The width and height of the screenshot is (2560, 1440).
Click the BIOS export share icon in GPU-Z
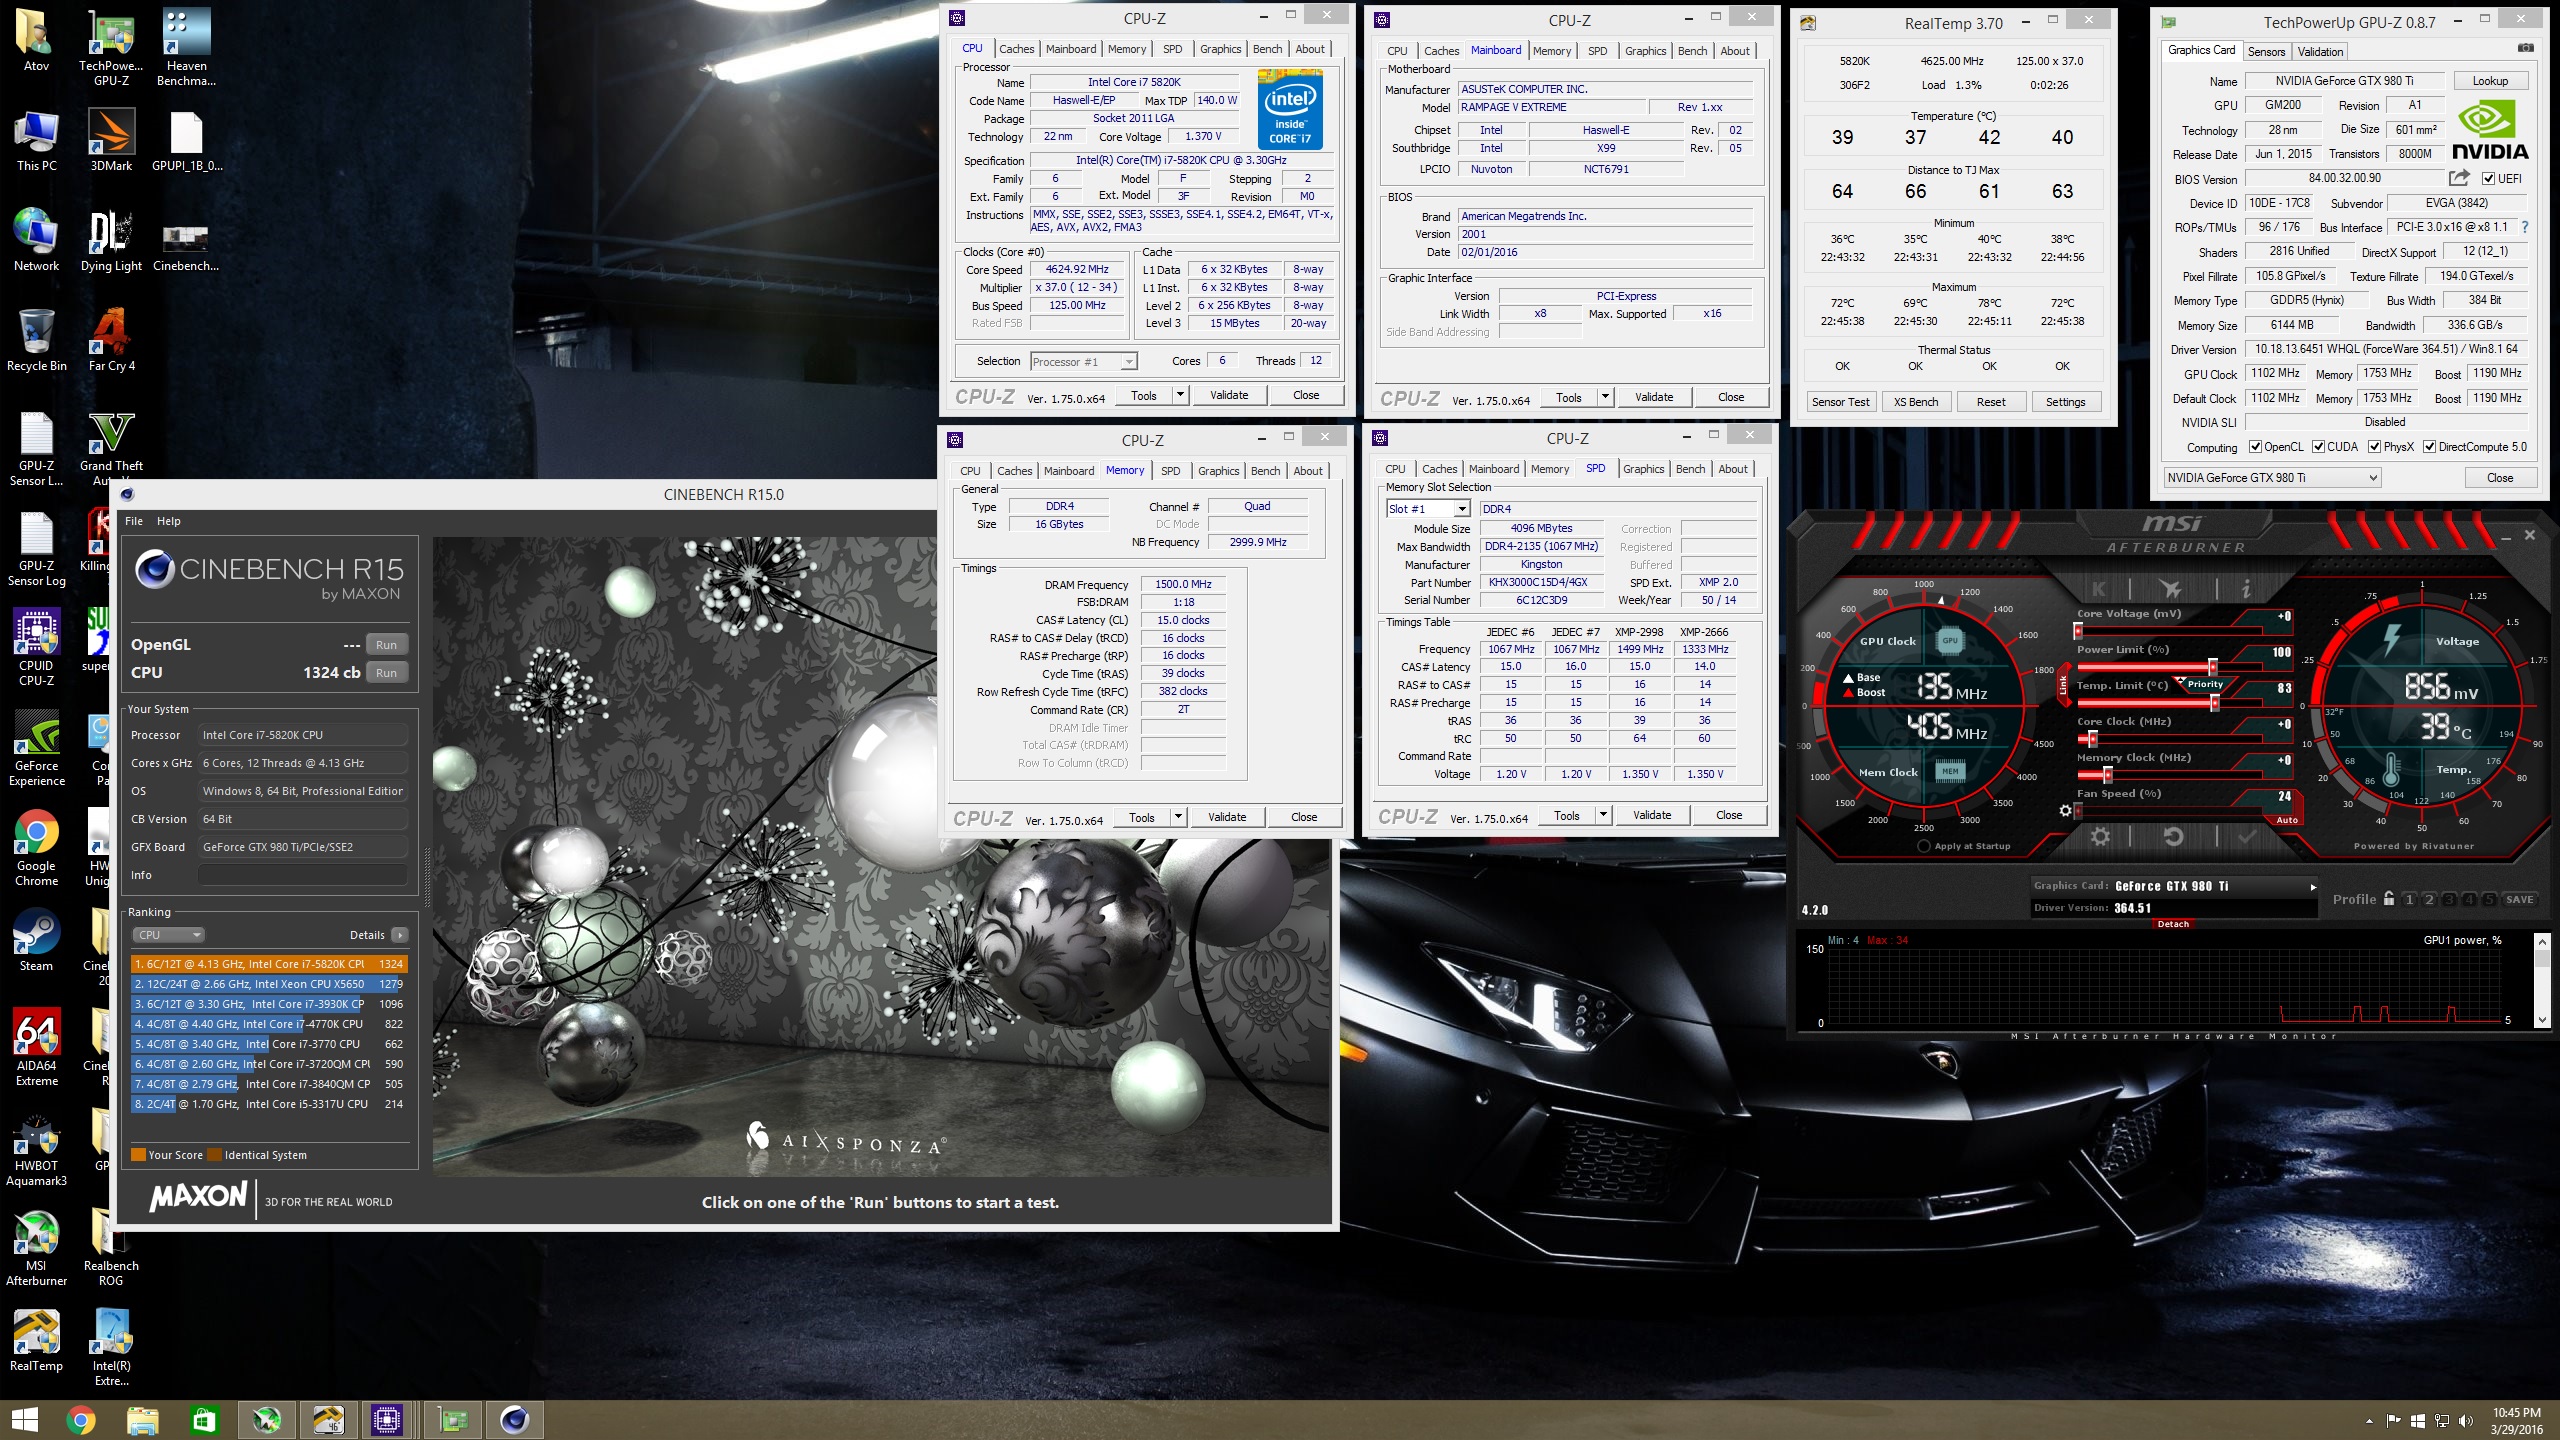(x=2459, y=178)
